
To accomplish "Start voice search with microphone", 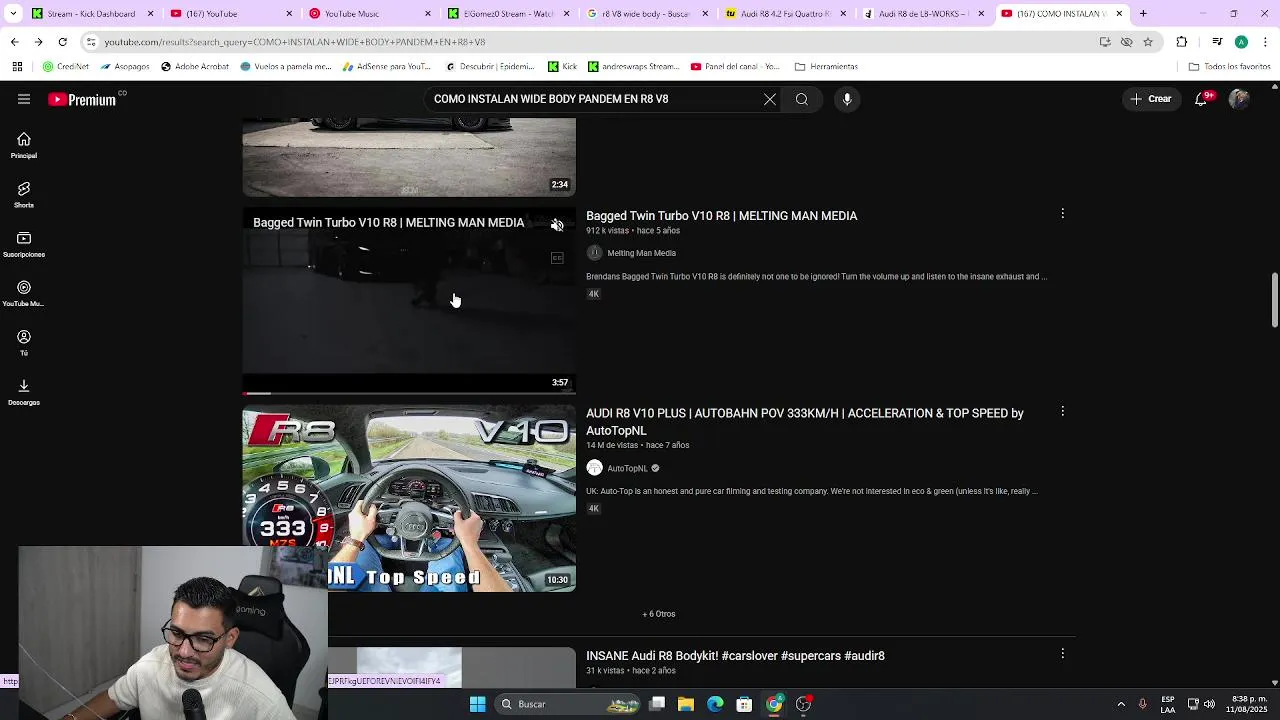I will click(847, 99).
